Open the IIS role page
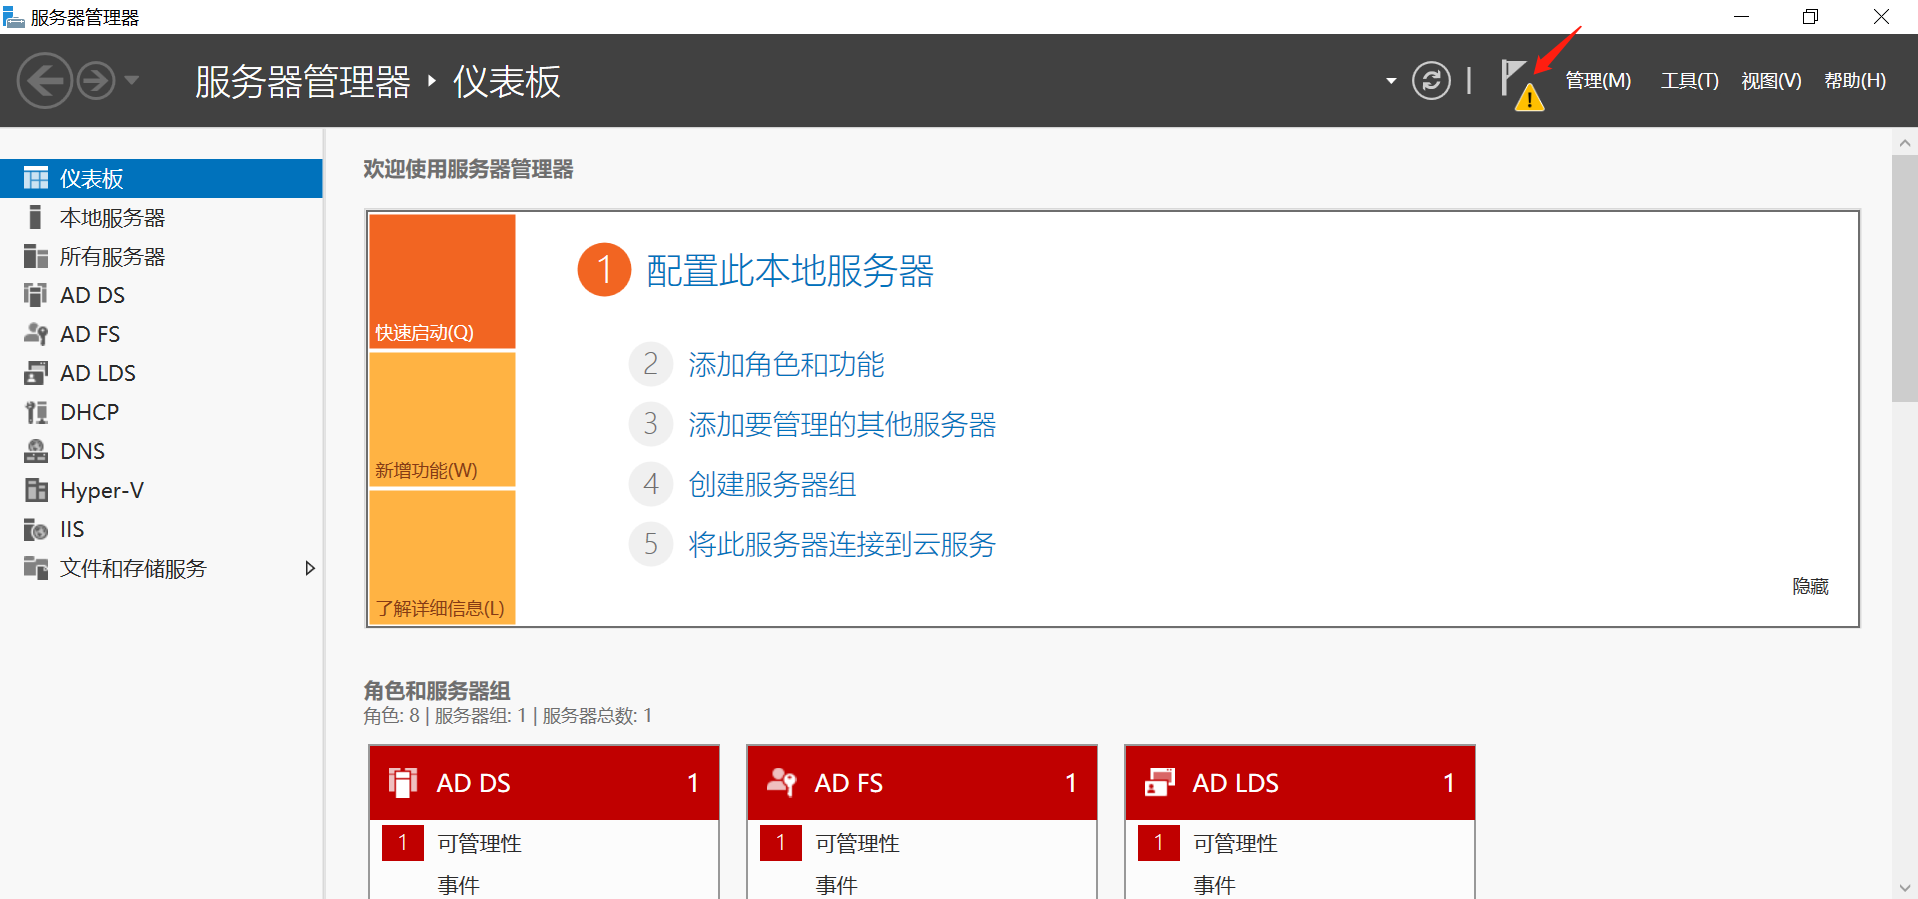Image resolution: width=1918 pixels, height=899 pixels. tap(72, 529)
